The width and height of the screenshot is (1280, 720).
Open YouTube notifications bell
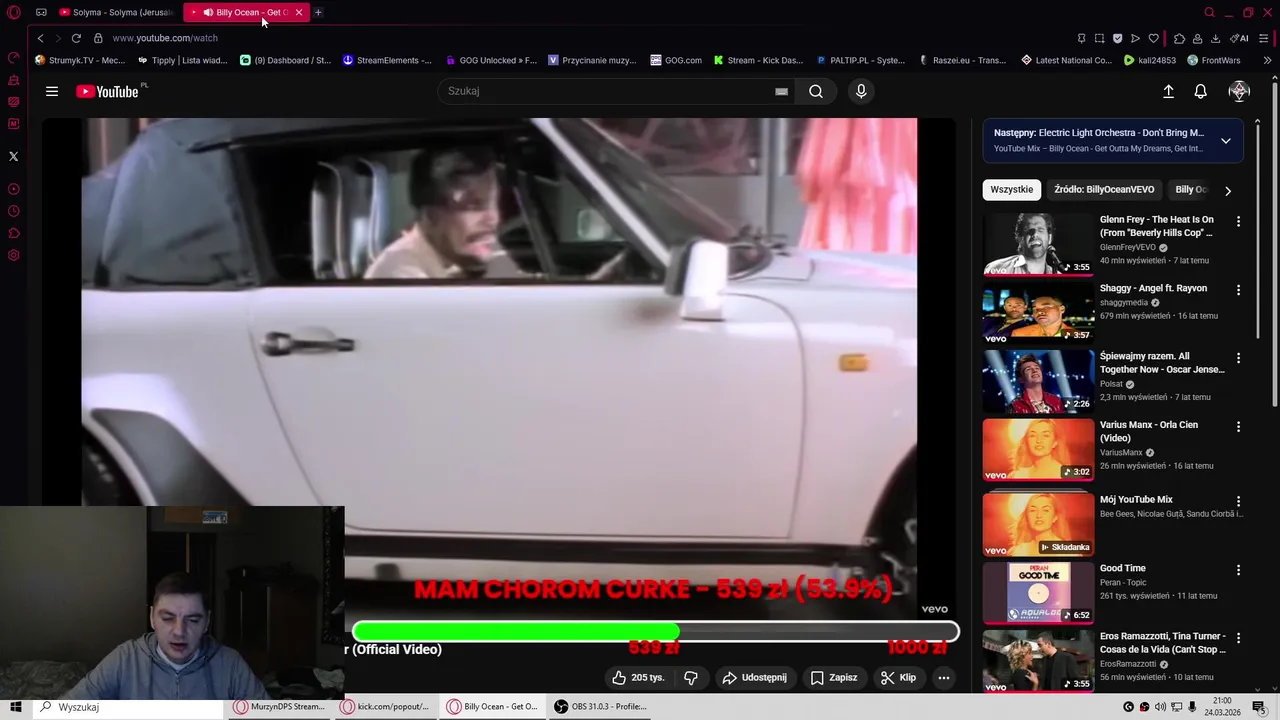tap(1201, 91)
